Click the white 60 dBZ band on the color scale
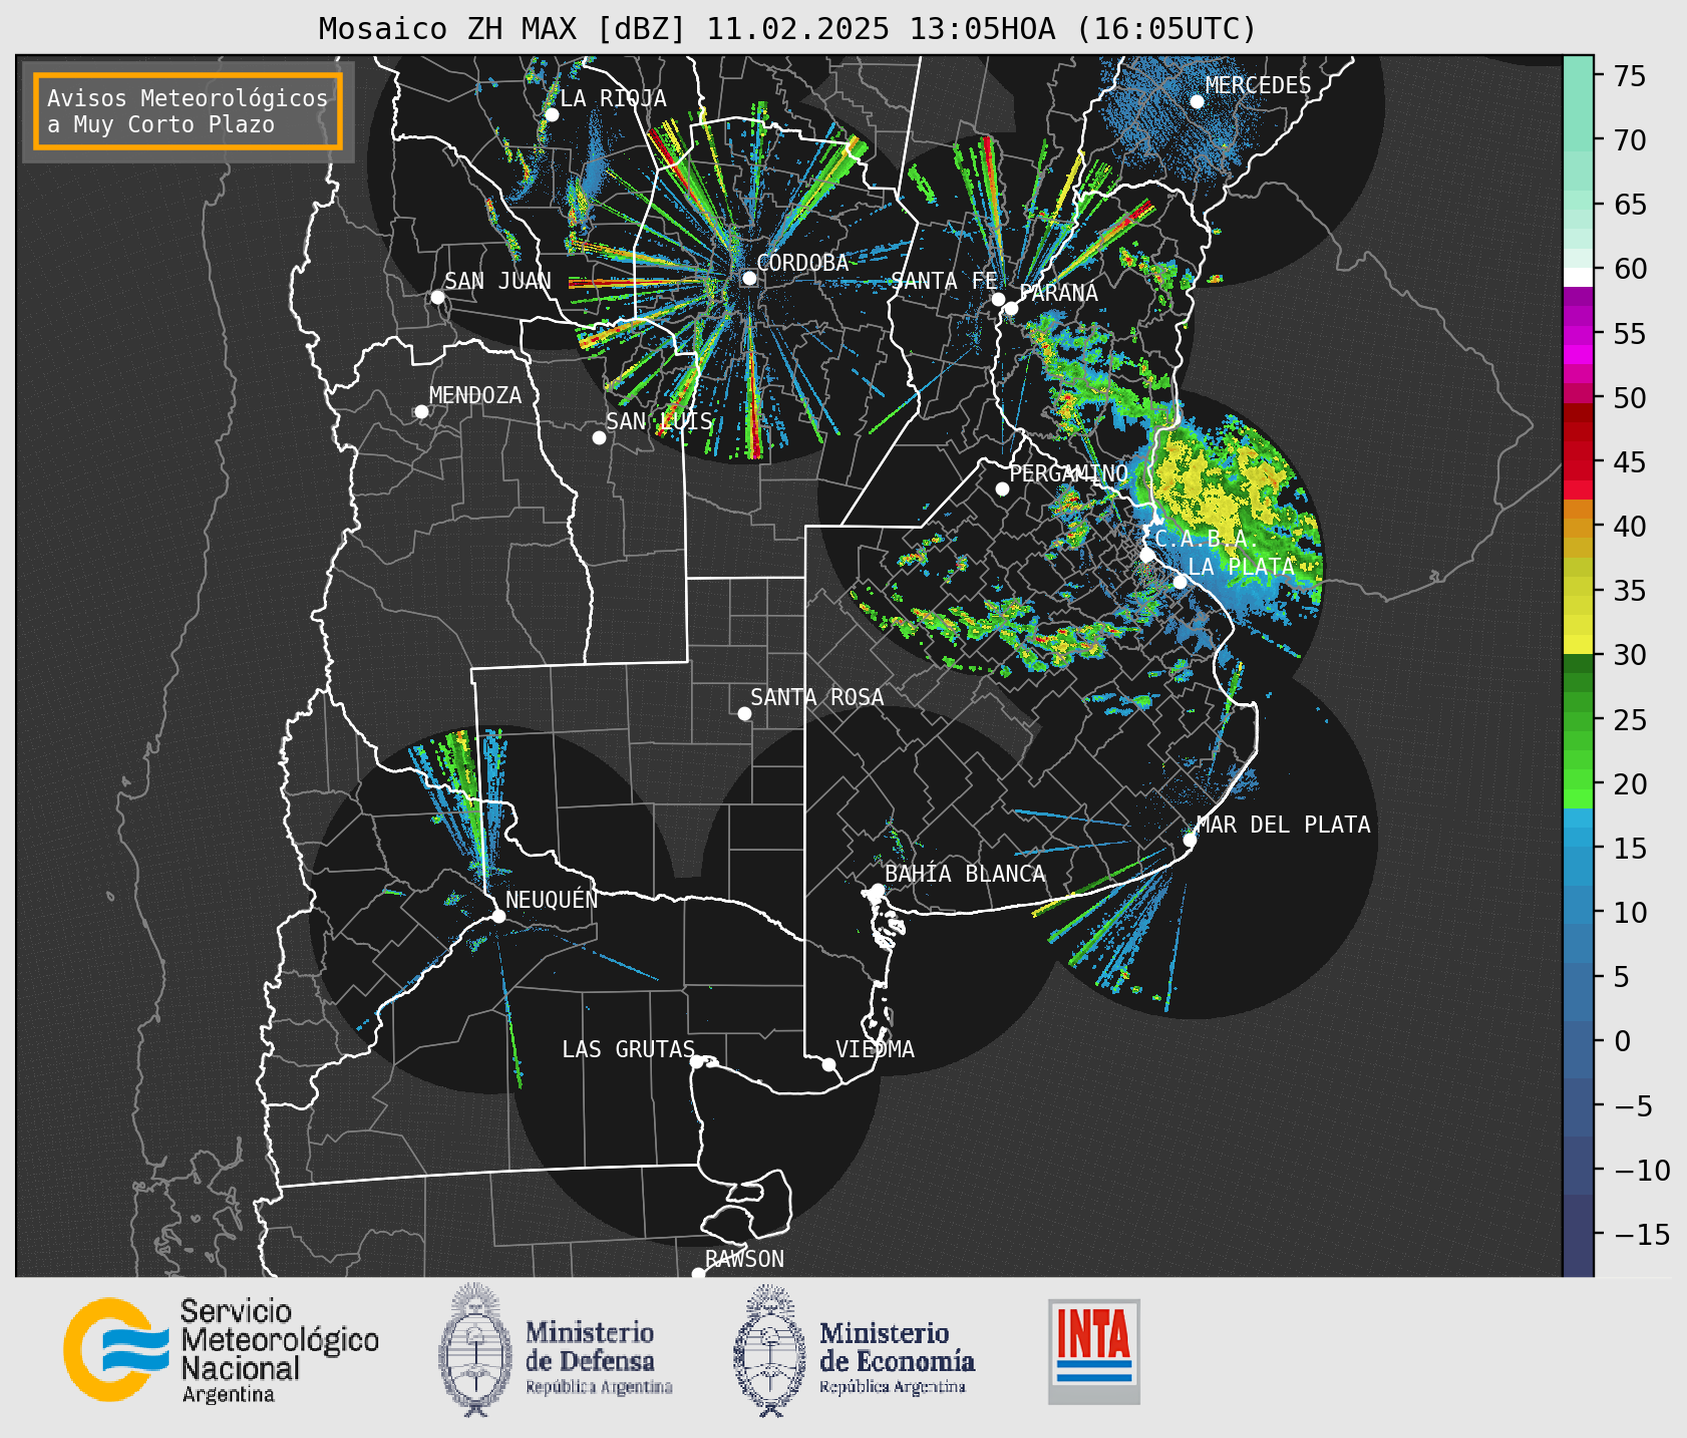The image size is (1687, 1438). 1578,277
